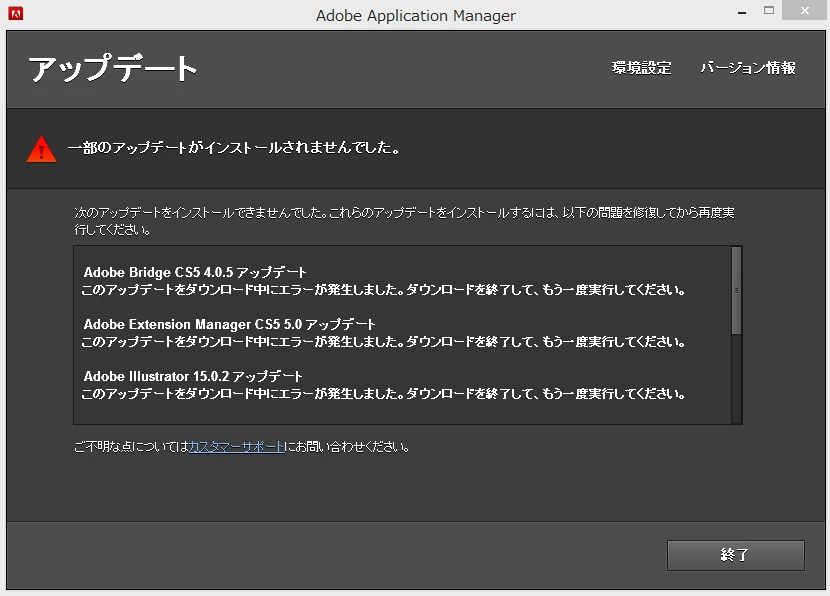Click the アップデート heading

pyautogui.click(x=112, y=68)
